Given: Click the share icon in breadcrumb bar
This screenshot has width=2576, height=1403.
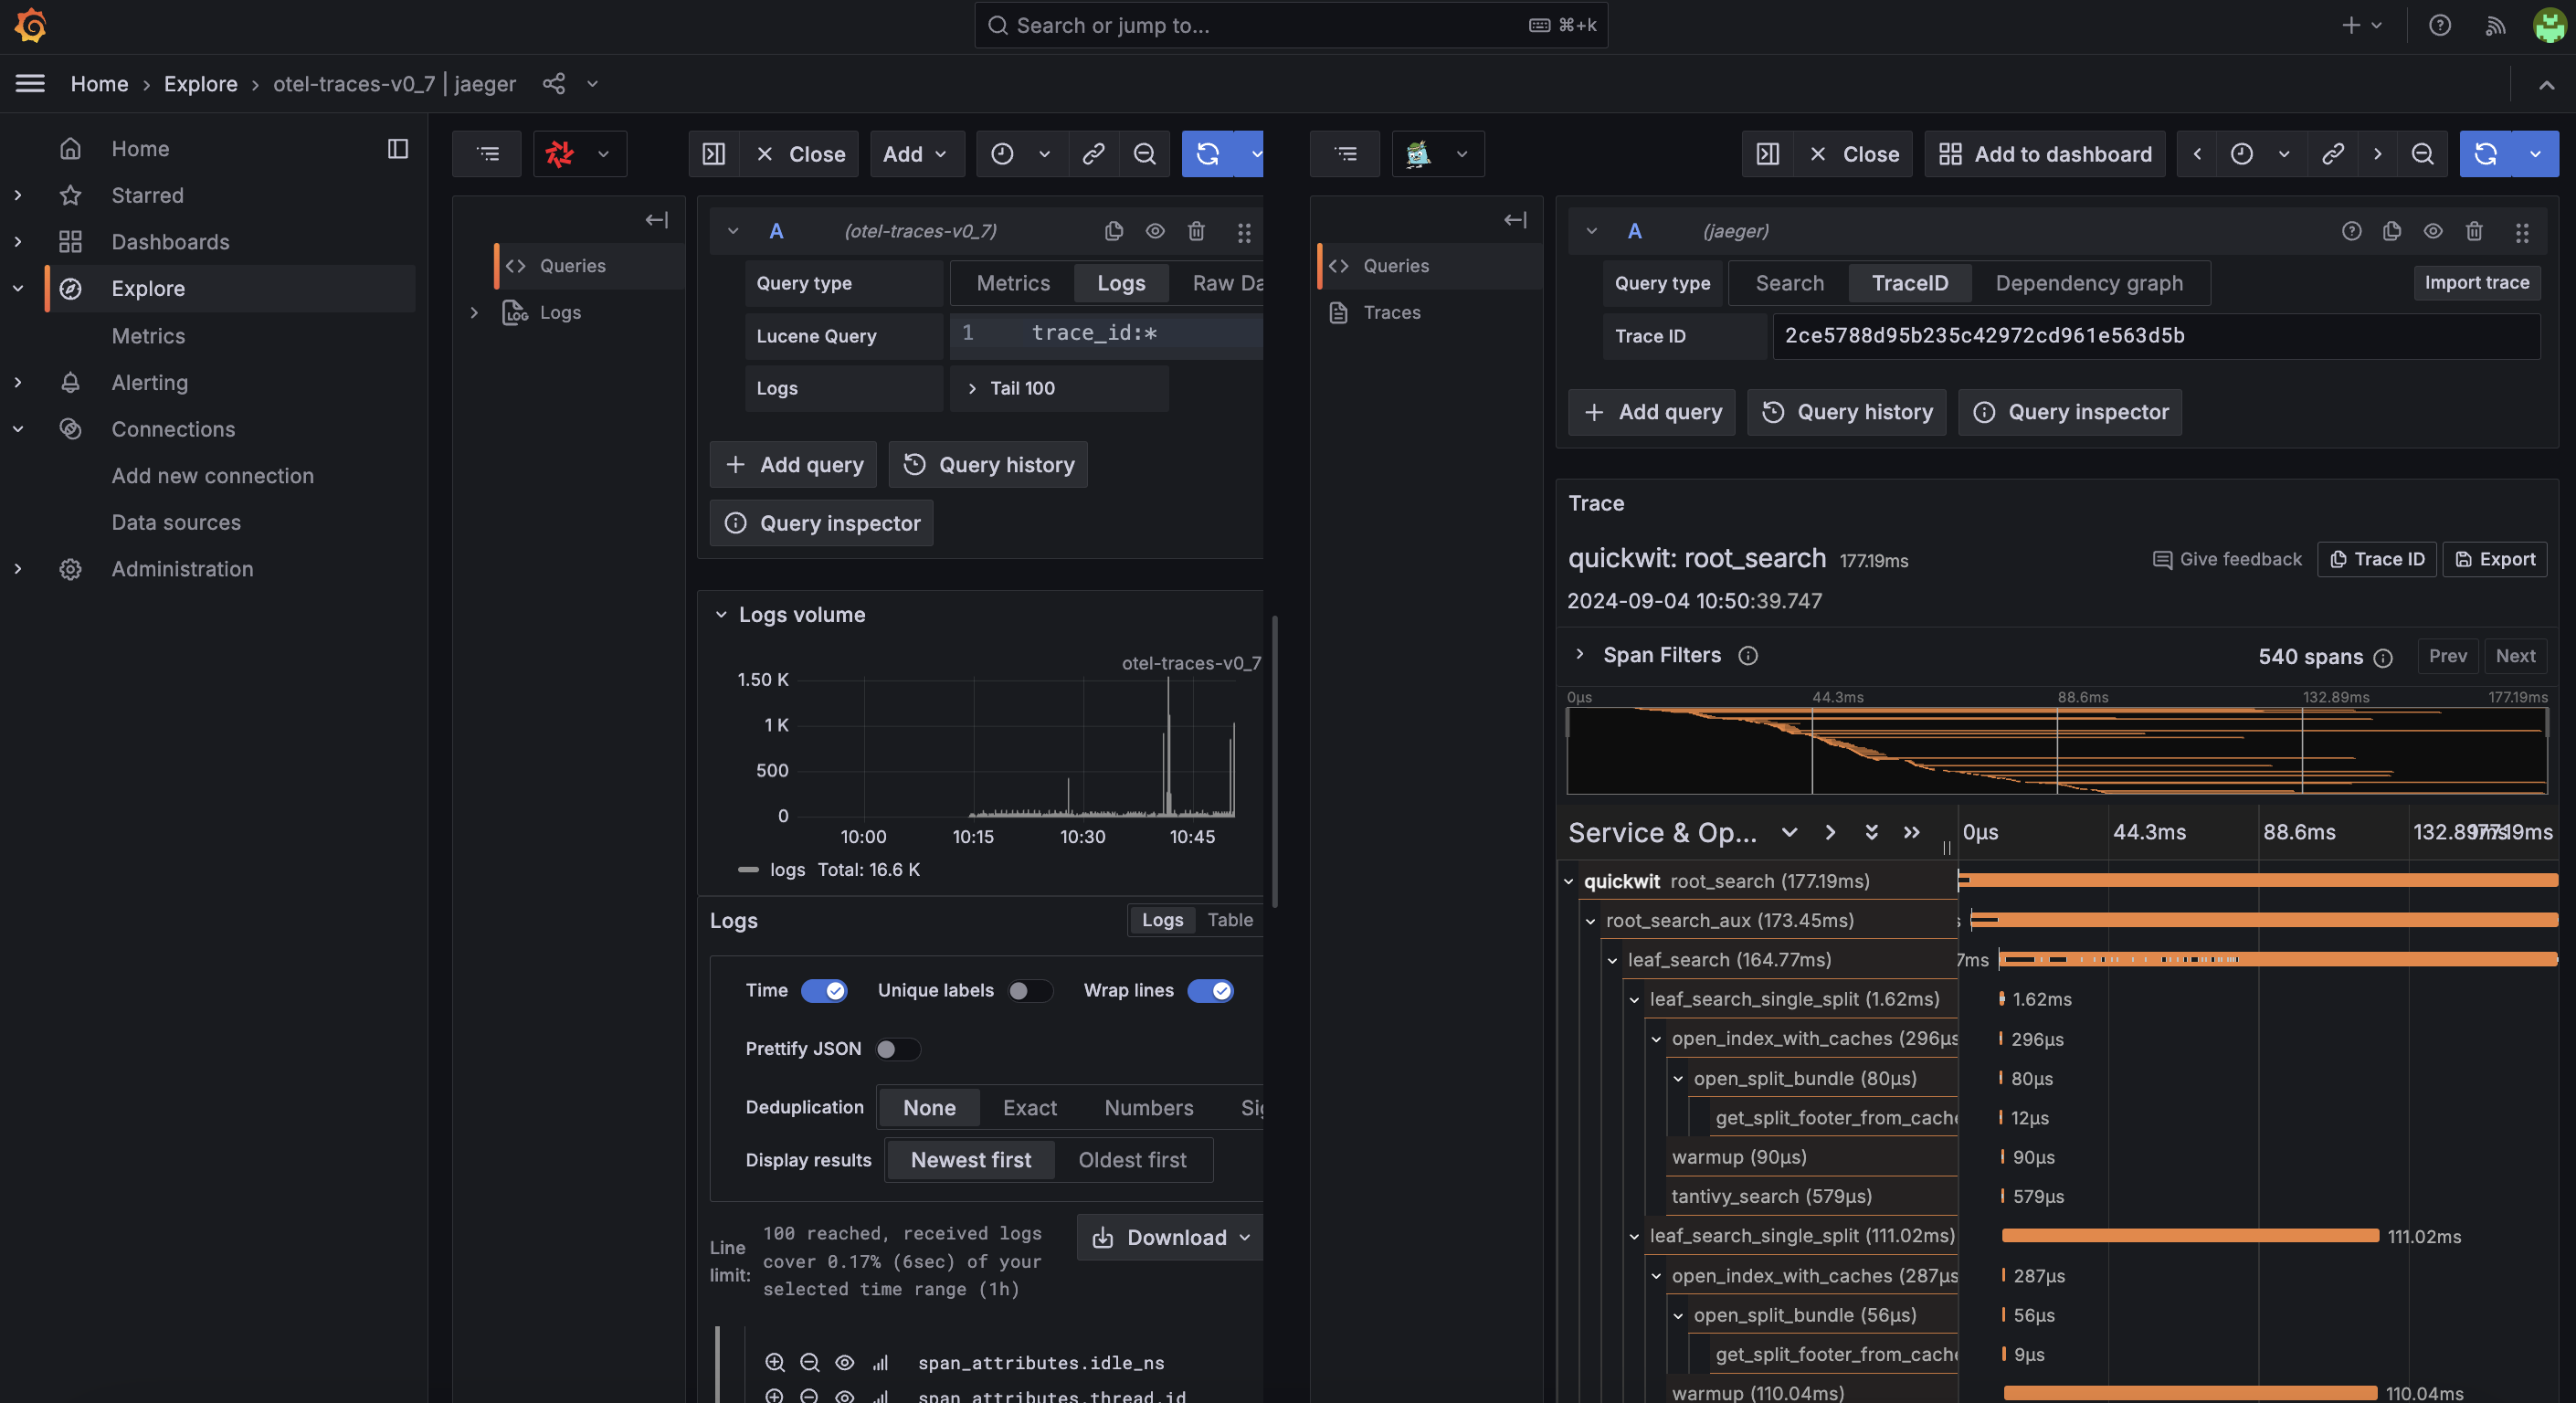Looking at the screenshot, I should coord(554,84).
